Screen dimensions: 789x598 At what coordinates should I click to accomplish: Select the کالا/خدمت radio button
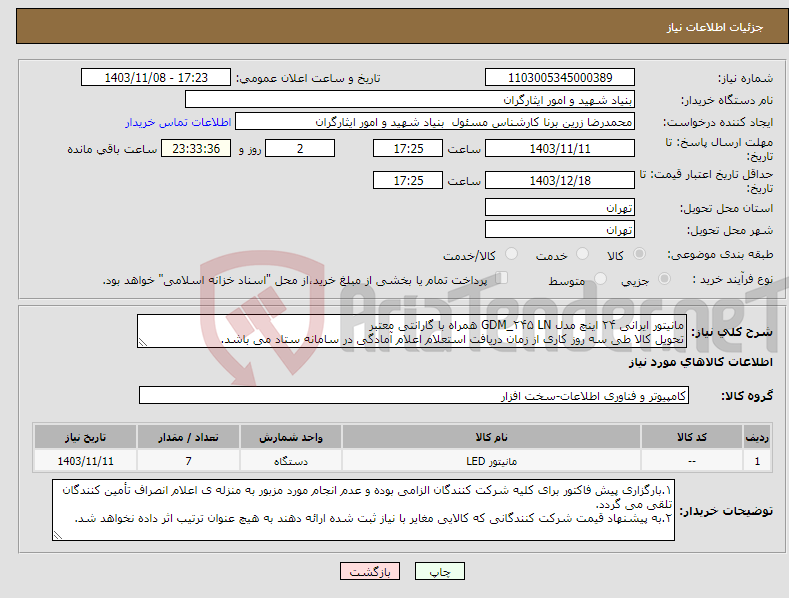tap(511, 254)
